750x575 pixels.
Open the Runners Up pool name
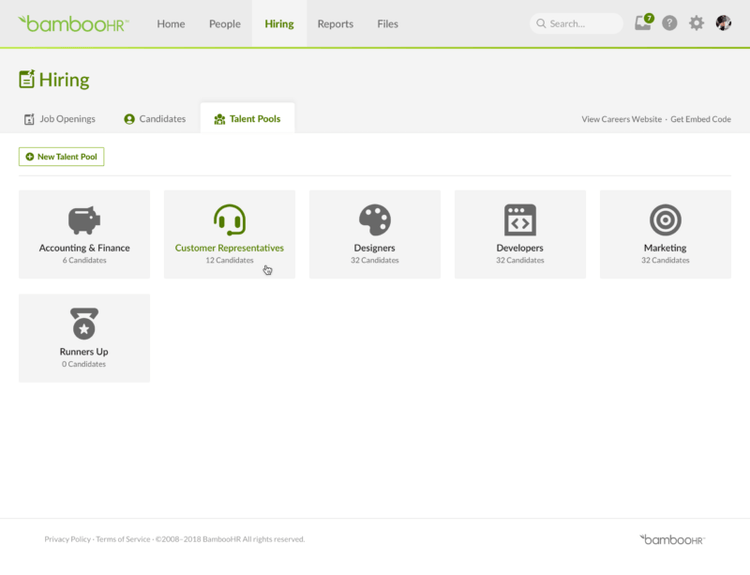point(84,352)
